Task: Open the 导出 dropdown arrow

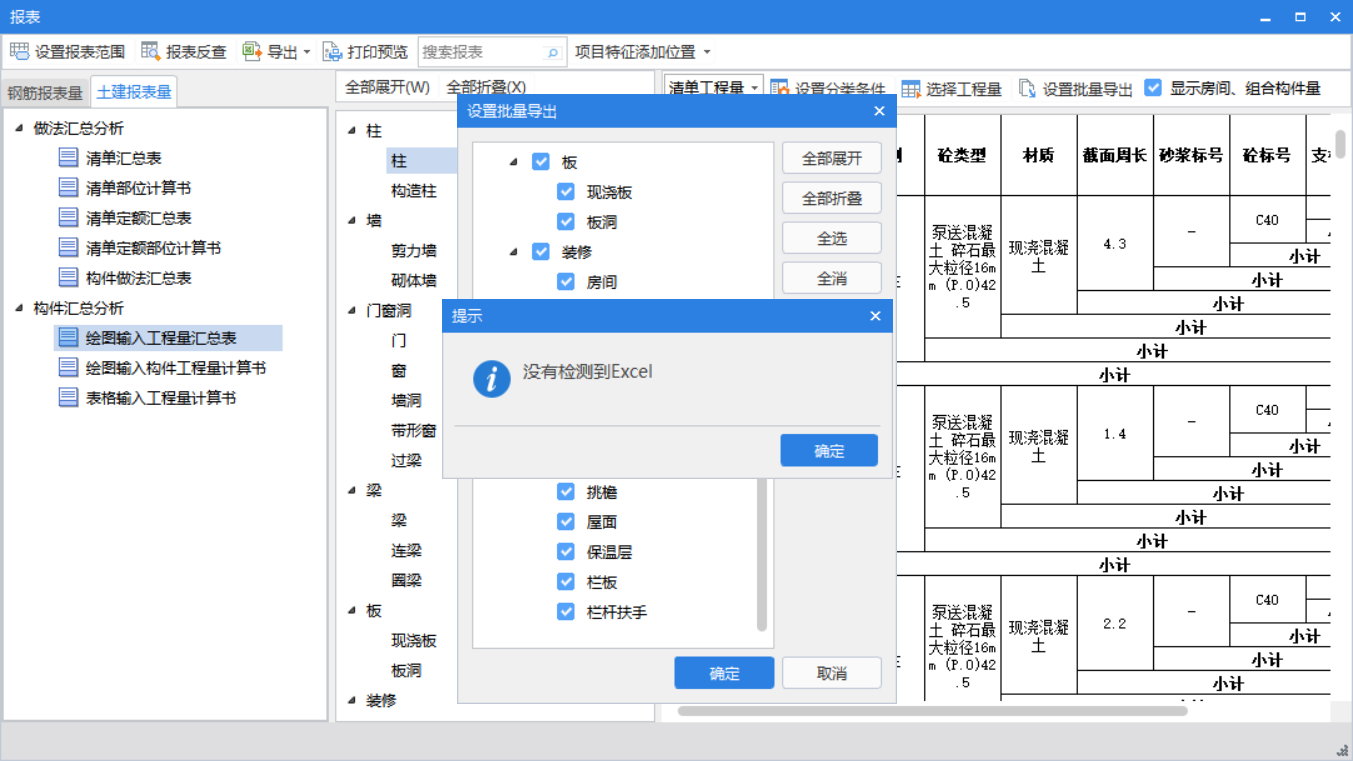Action: [307, 52]
